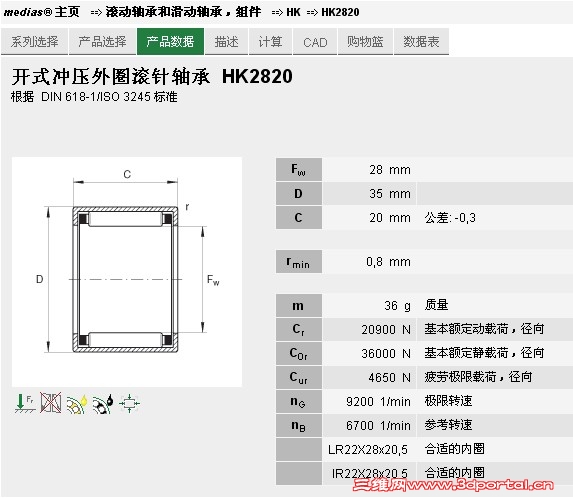Click the 疲劳极限载荷，径向 description
Image resolution: width=573 pixels, height=498 pixels.
[478, 377]
